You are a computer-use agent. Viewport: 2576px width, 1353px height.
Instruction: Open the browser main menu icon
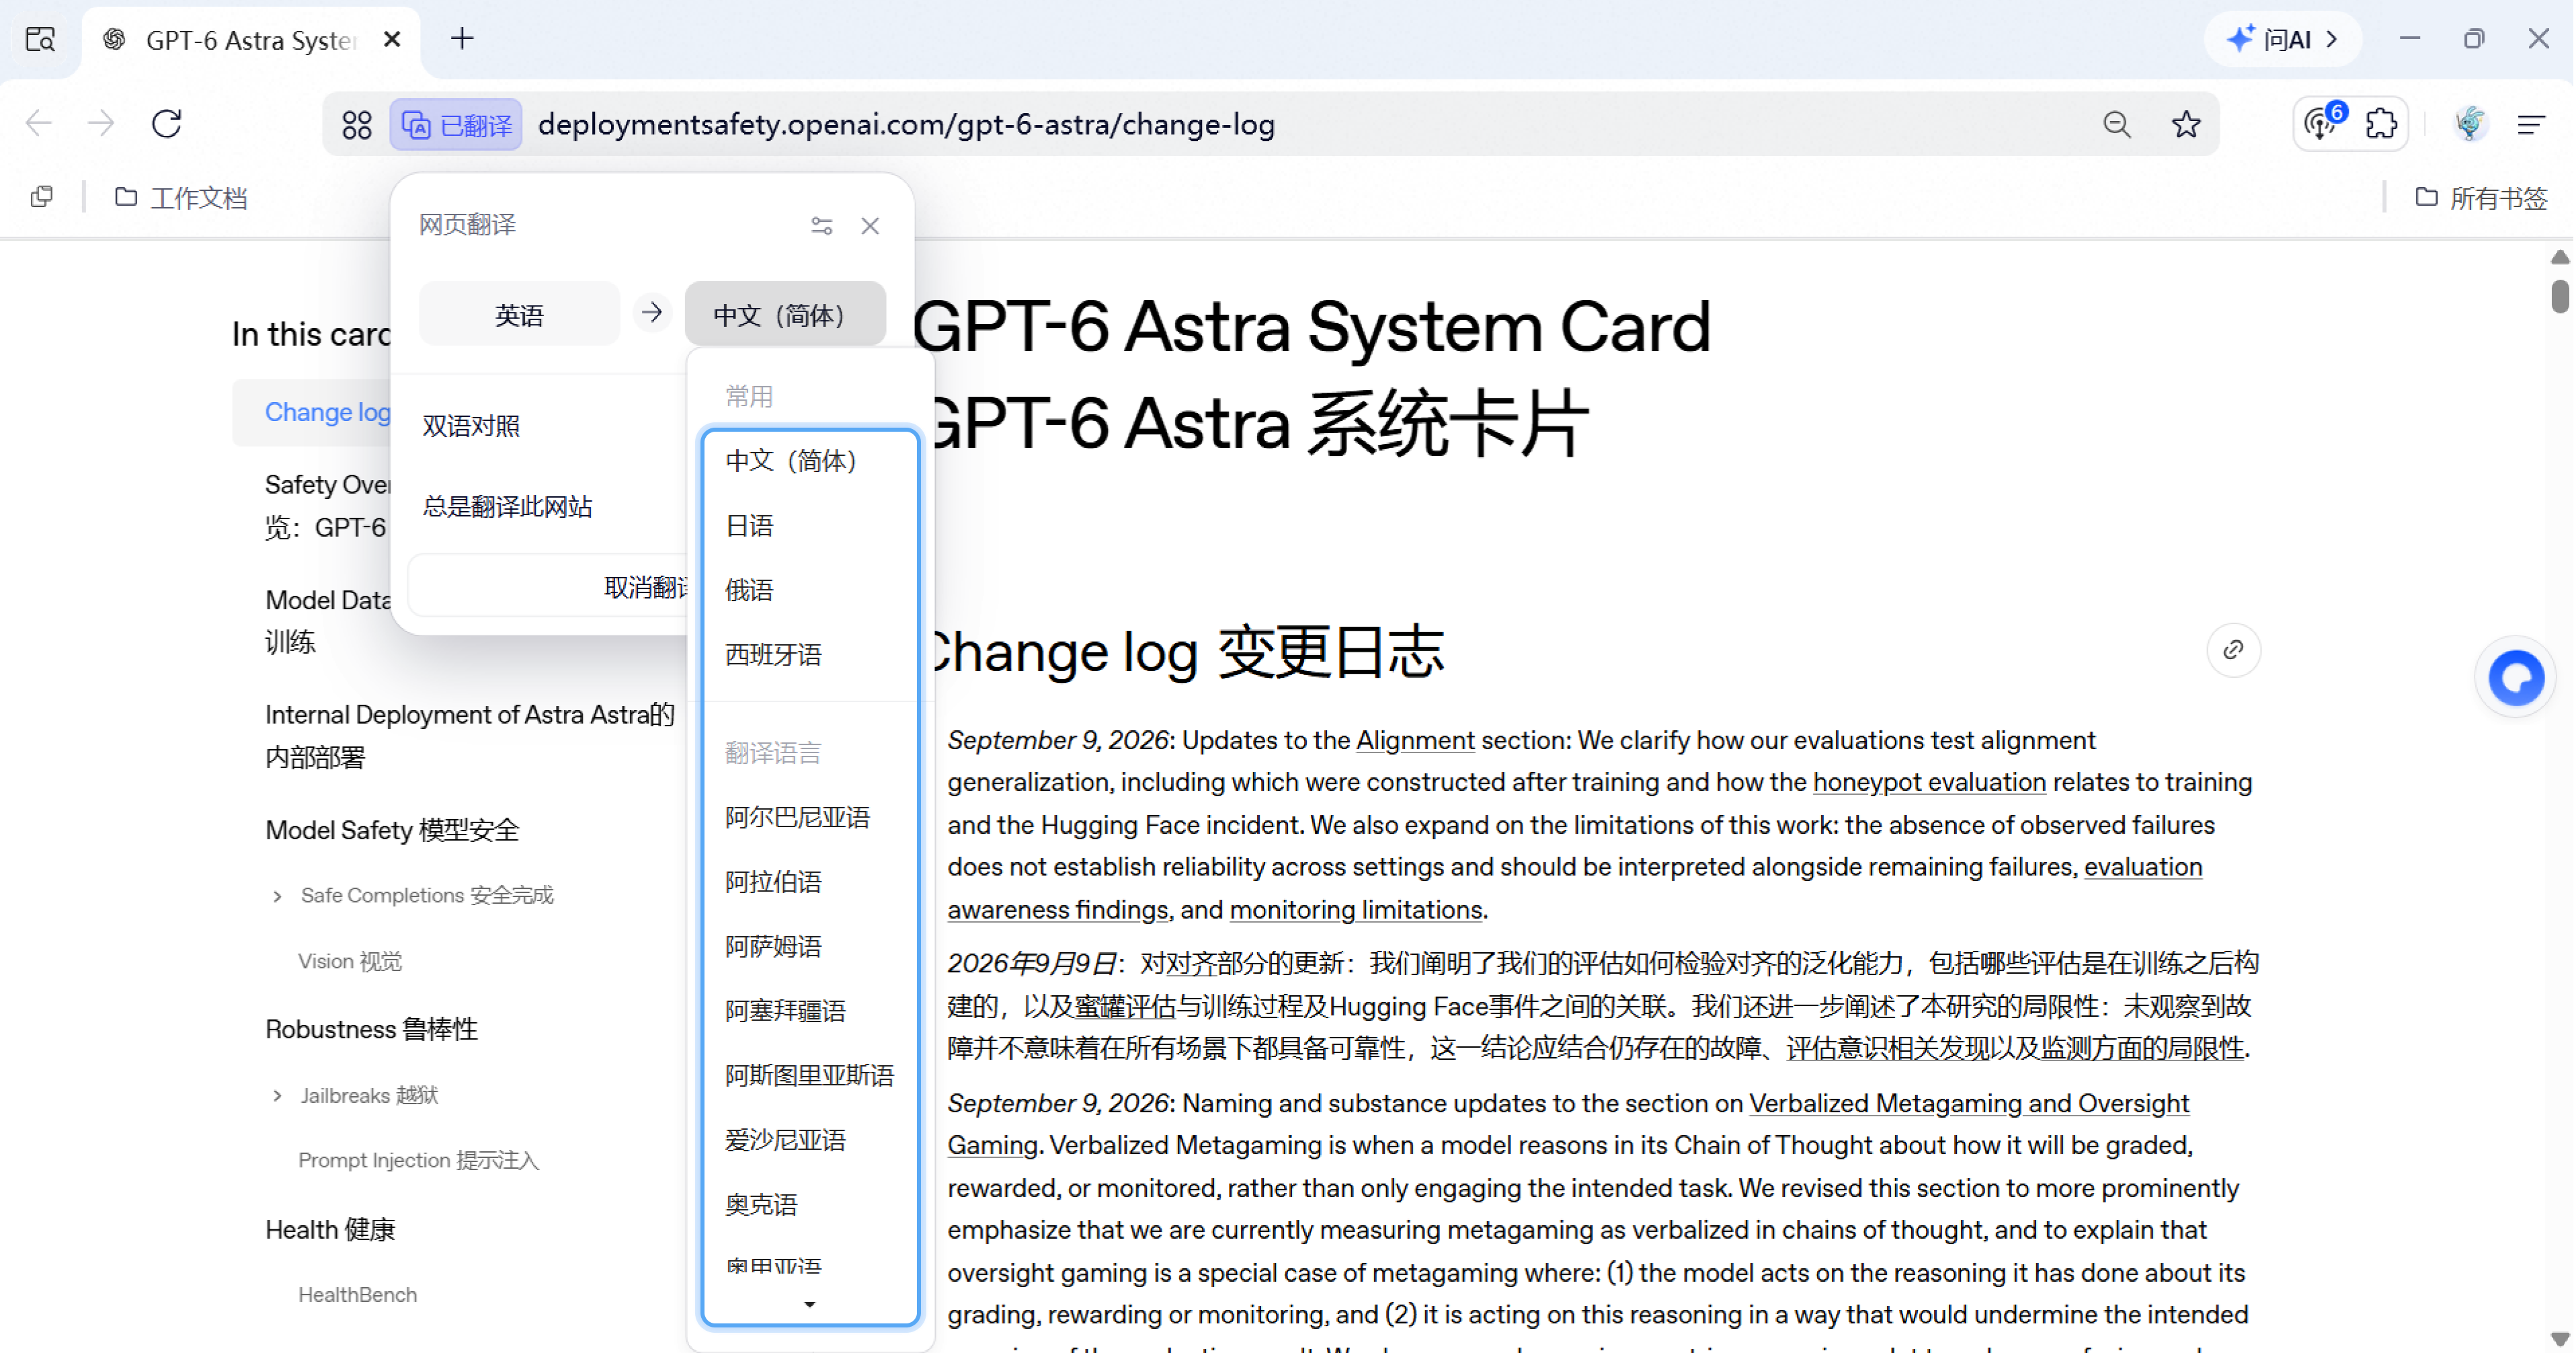(2532, 124)
